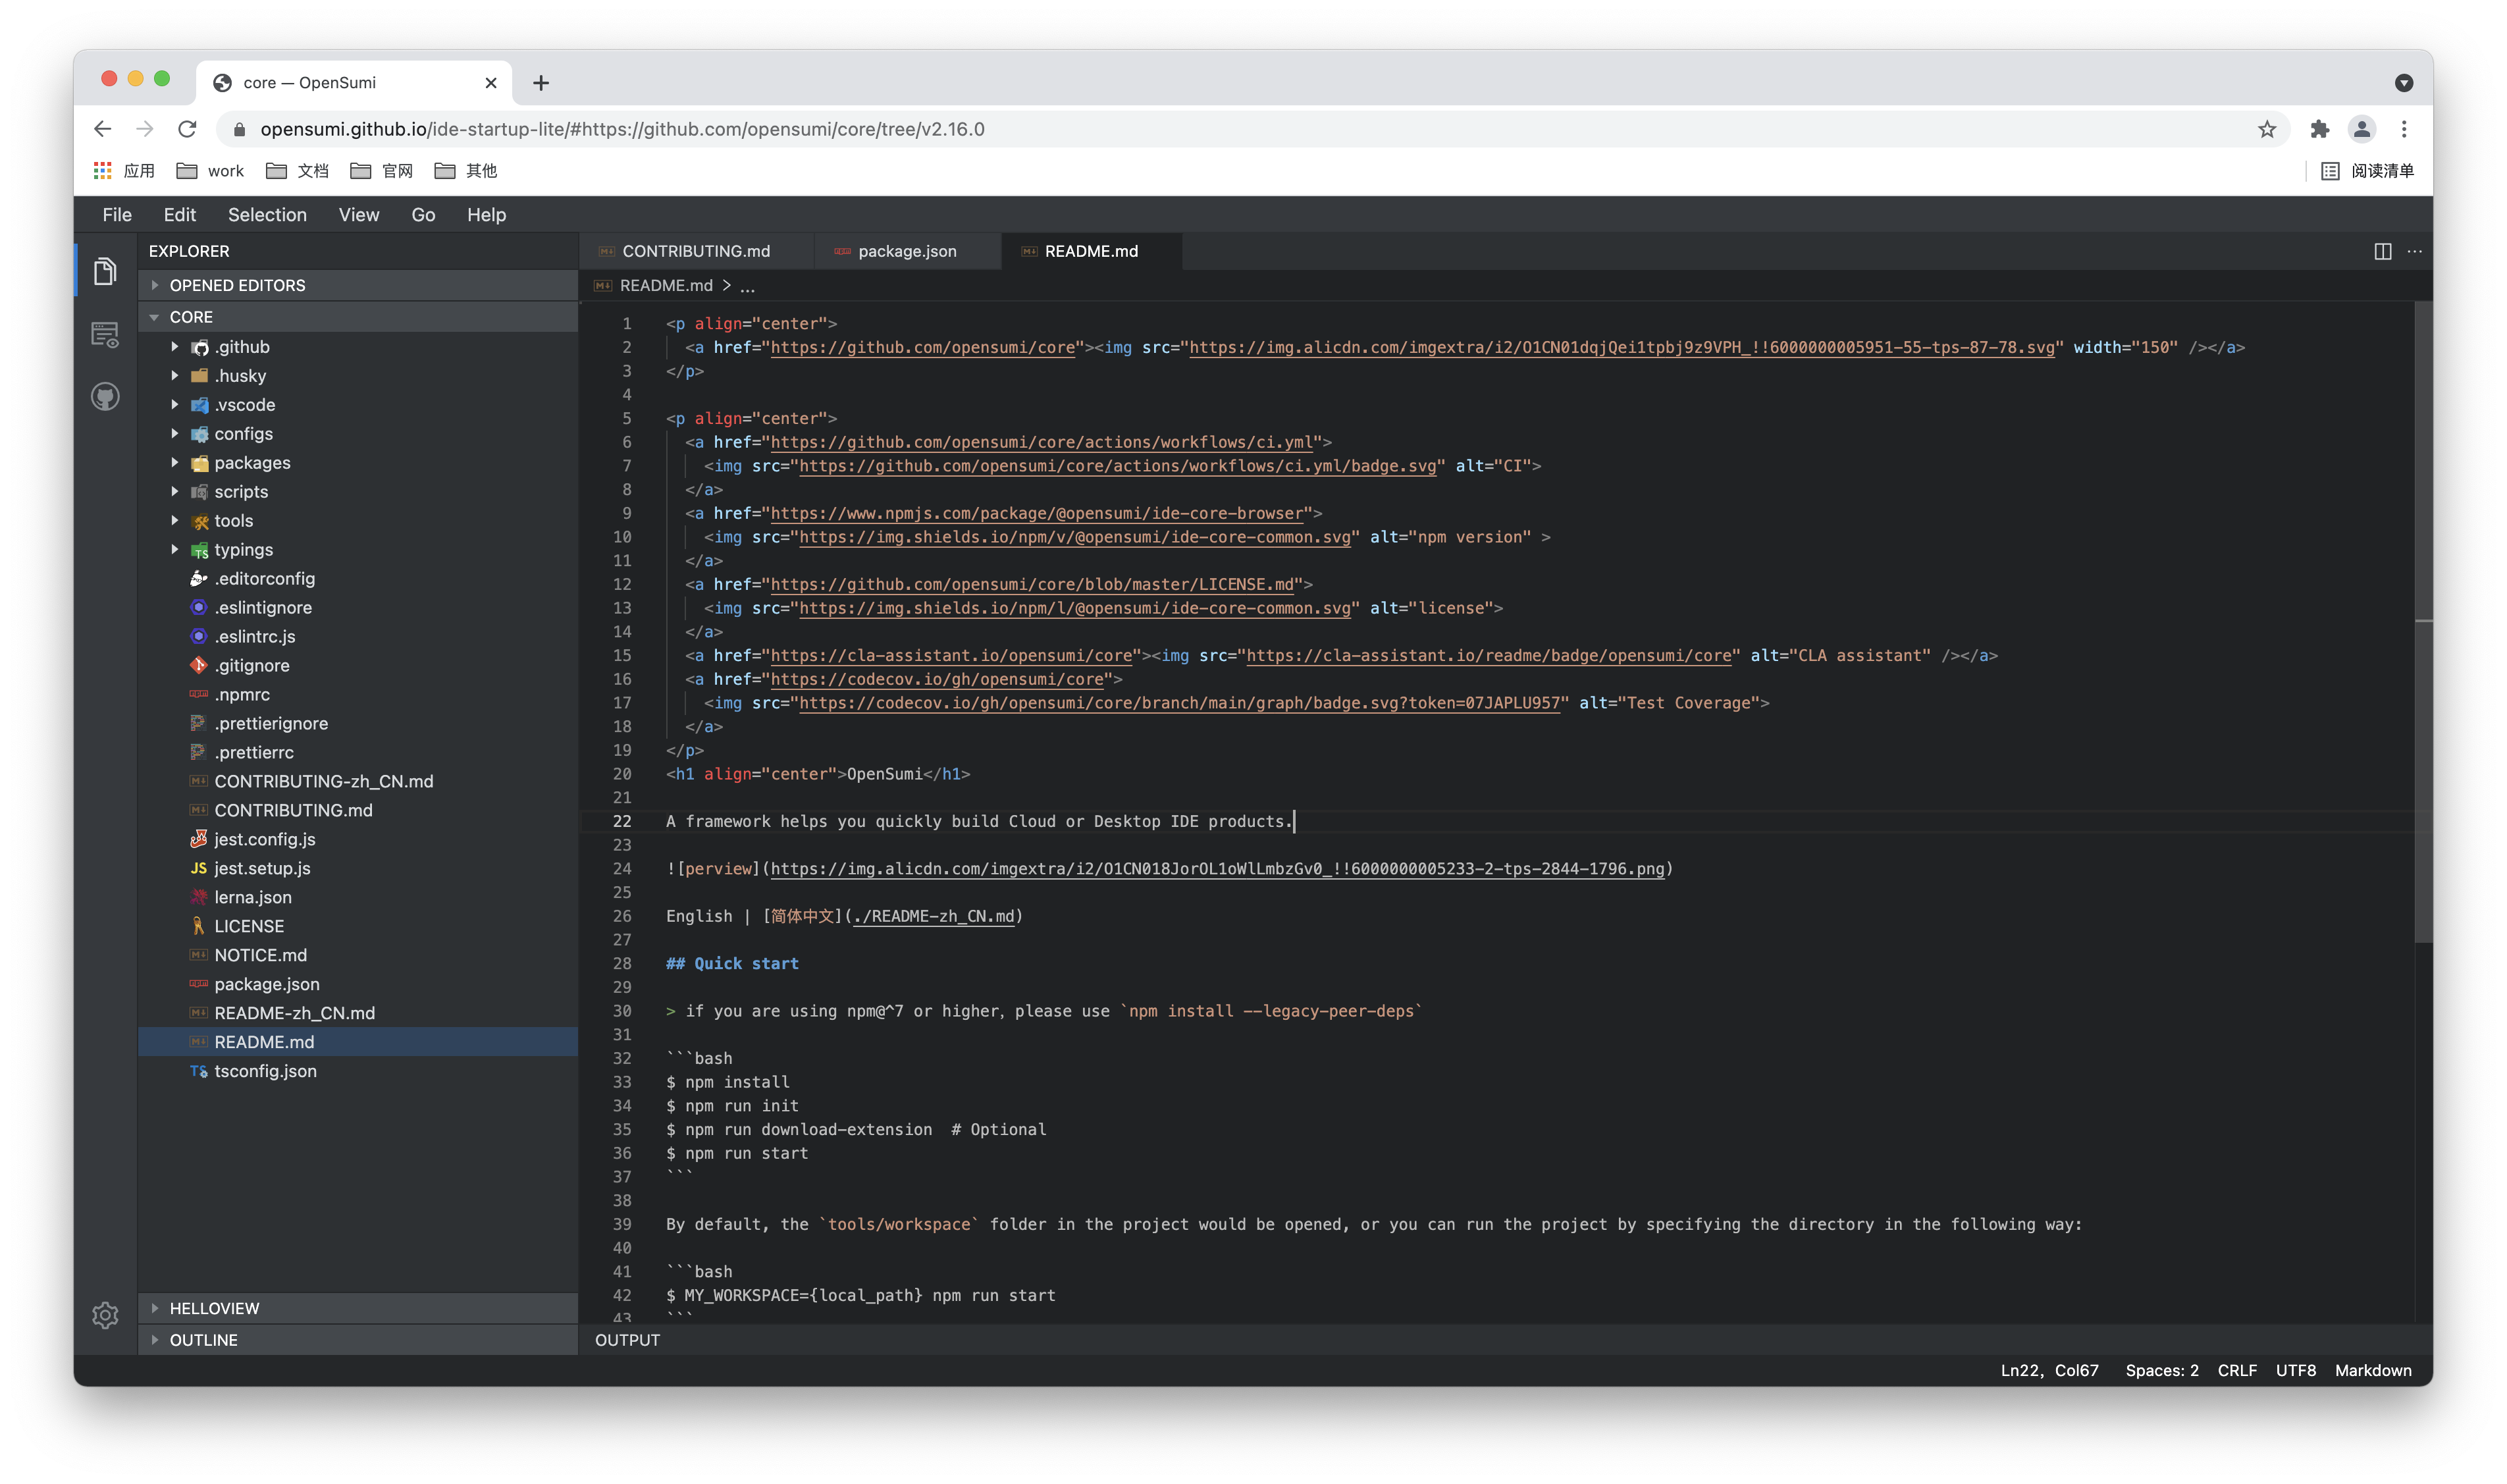Open the 其他 bookmarks folder
2507x1484 pixels.
click(466, 171)
